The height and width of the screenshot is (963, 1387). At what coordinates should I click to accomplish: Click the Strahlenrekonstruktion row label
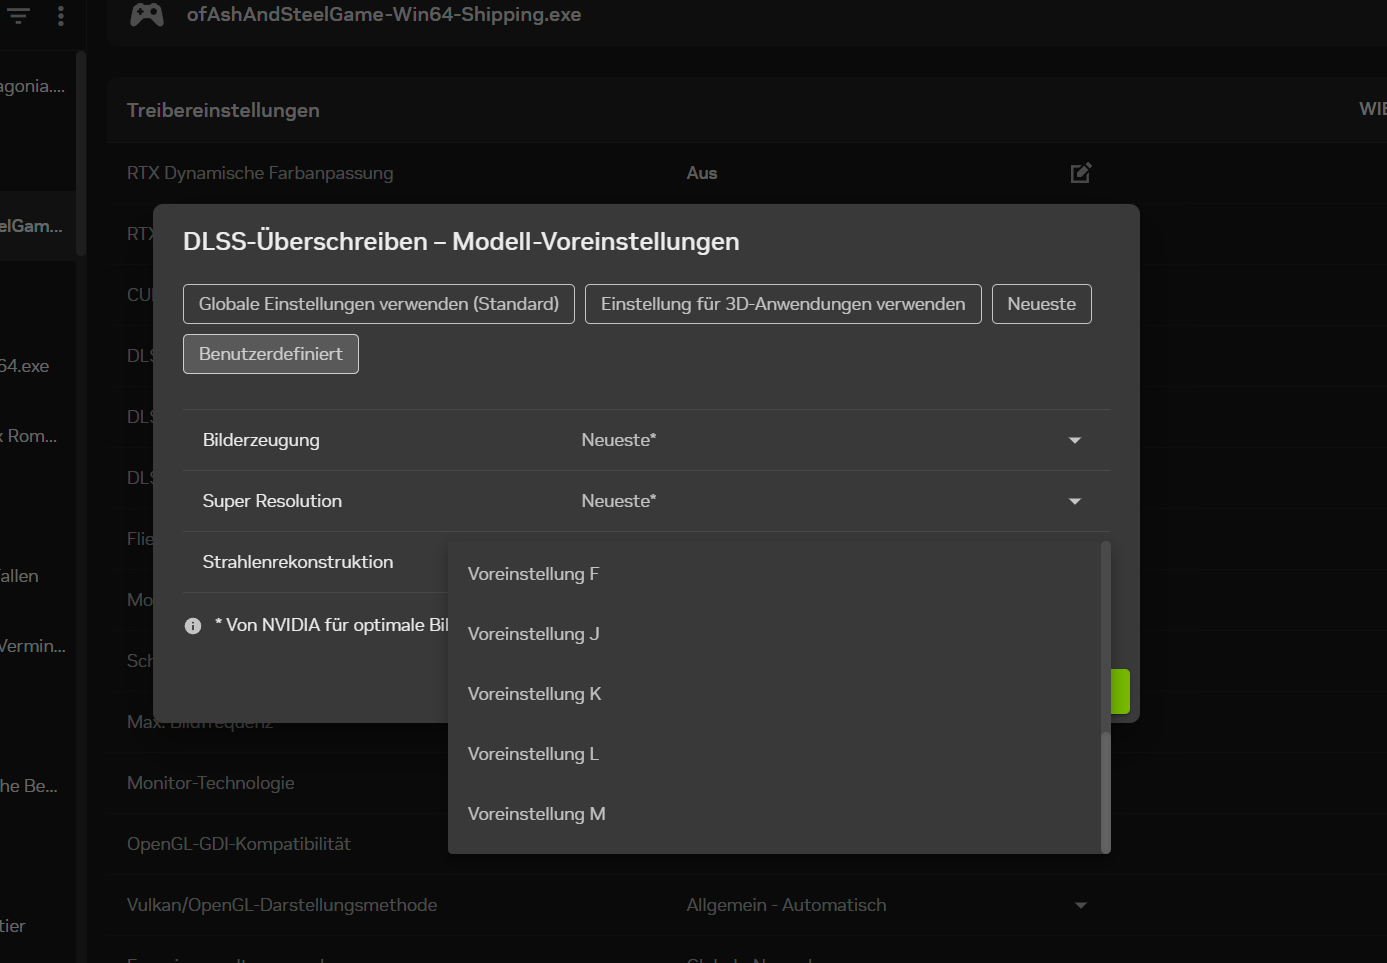tap(298, 562)
